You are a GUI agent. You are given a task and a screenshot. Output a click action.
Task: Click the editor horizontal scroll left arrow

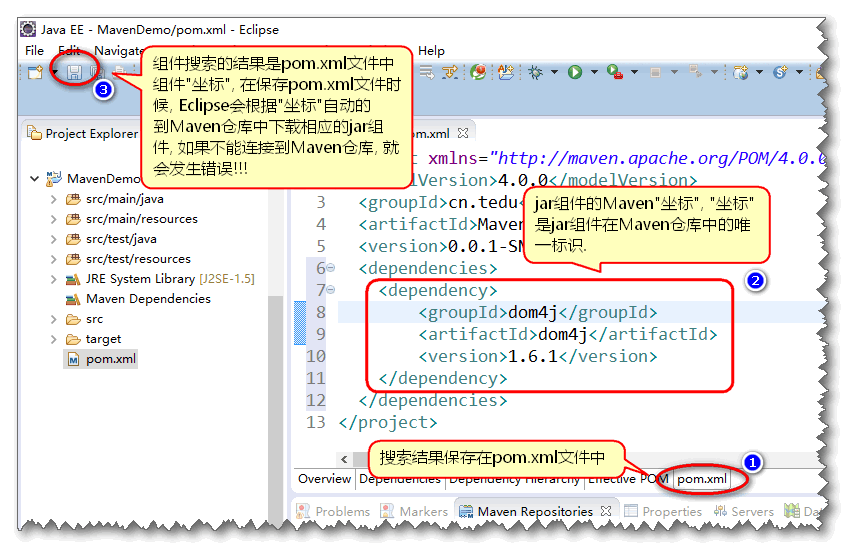344,459
